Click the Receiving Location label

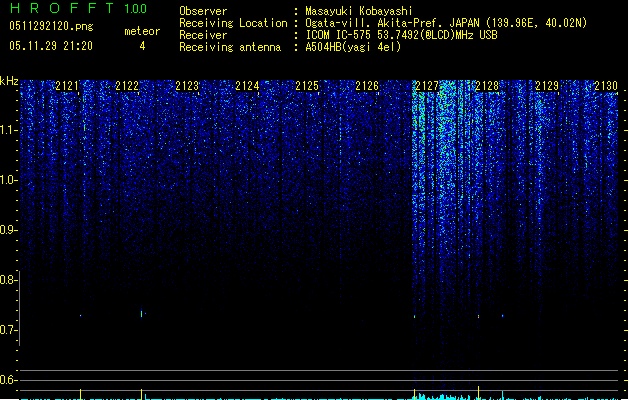pos(233,23)
